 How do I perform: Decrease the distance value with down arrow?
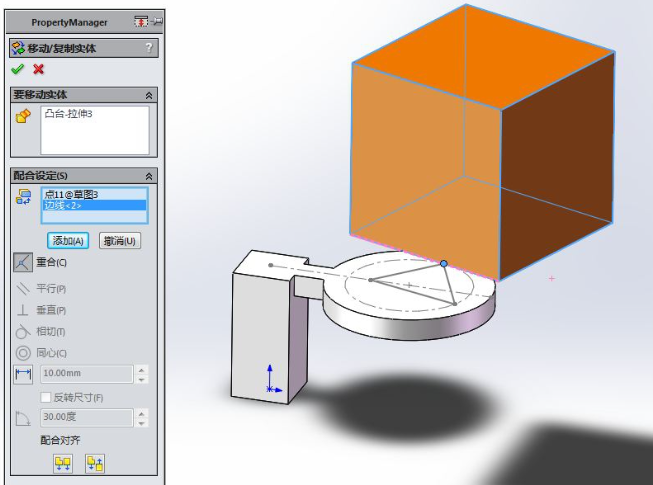(x=142, y=379)
